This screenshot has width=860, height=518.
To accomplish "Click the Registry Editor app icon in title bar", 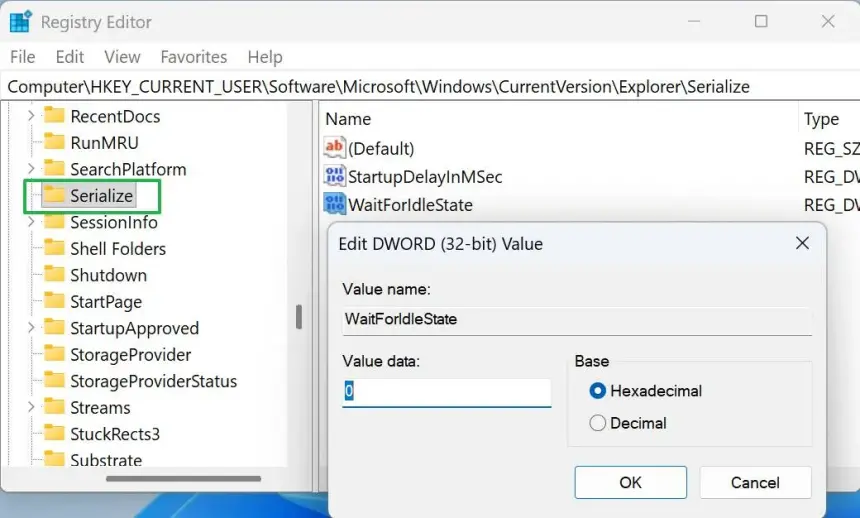I will [x=20, y=21].
